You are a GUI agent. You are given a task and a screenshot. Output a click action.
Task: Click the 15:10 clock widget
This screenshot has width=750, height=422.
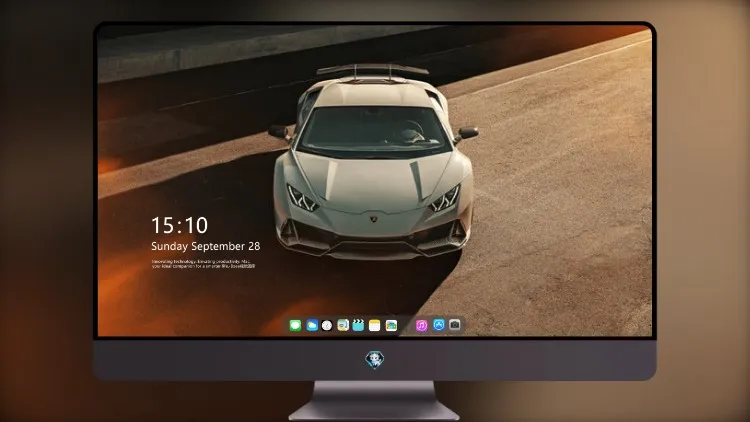179,225
